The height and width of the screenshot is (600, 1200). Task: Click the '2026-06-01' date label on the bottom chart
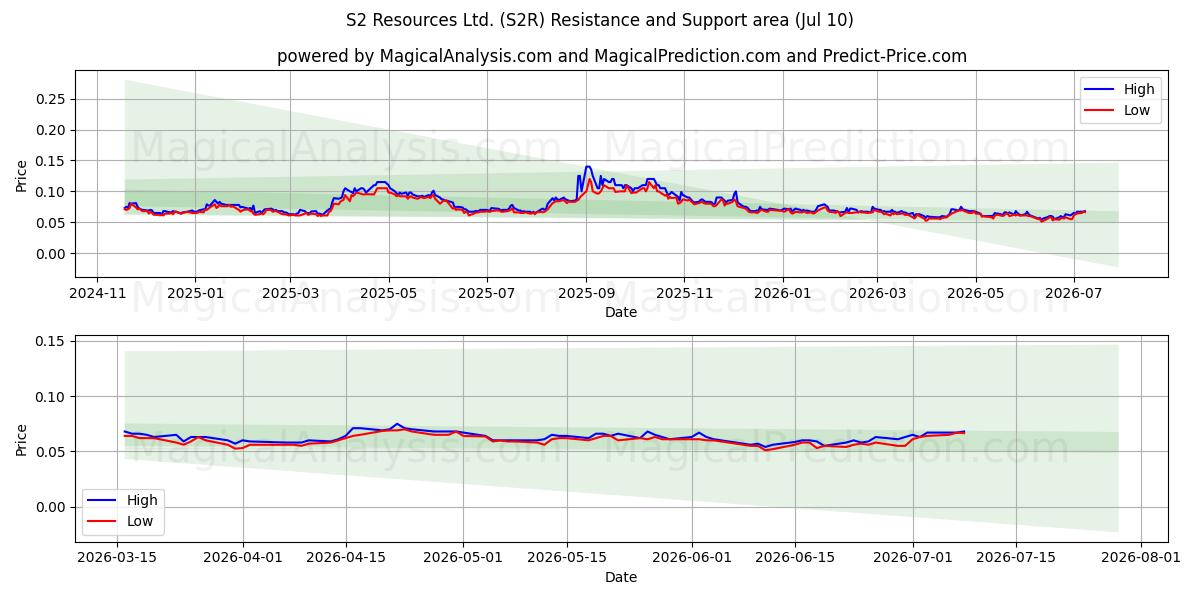[692, 559]
